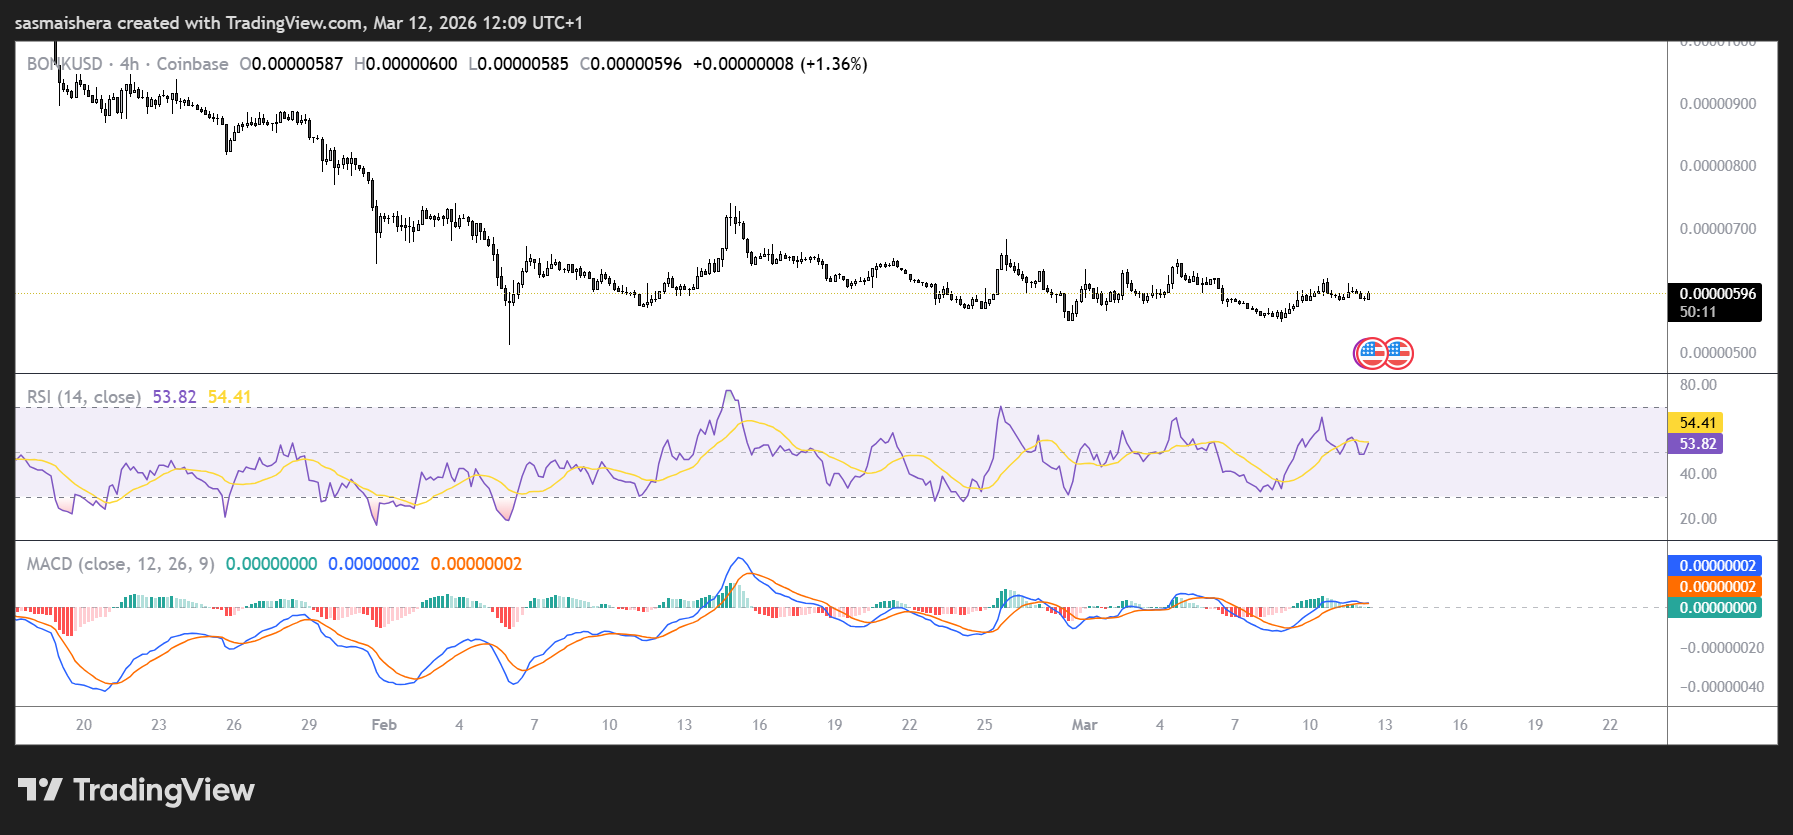1793x835 pixels.
Task: Click yellow 54.41 in the RSI legend
Action: (229, 397)
